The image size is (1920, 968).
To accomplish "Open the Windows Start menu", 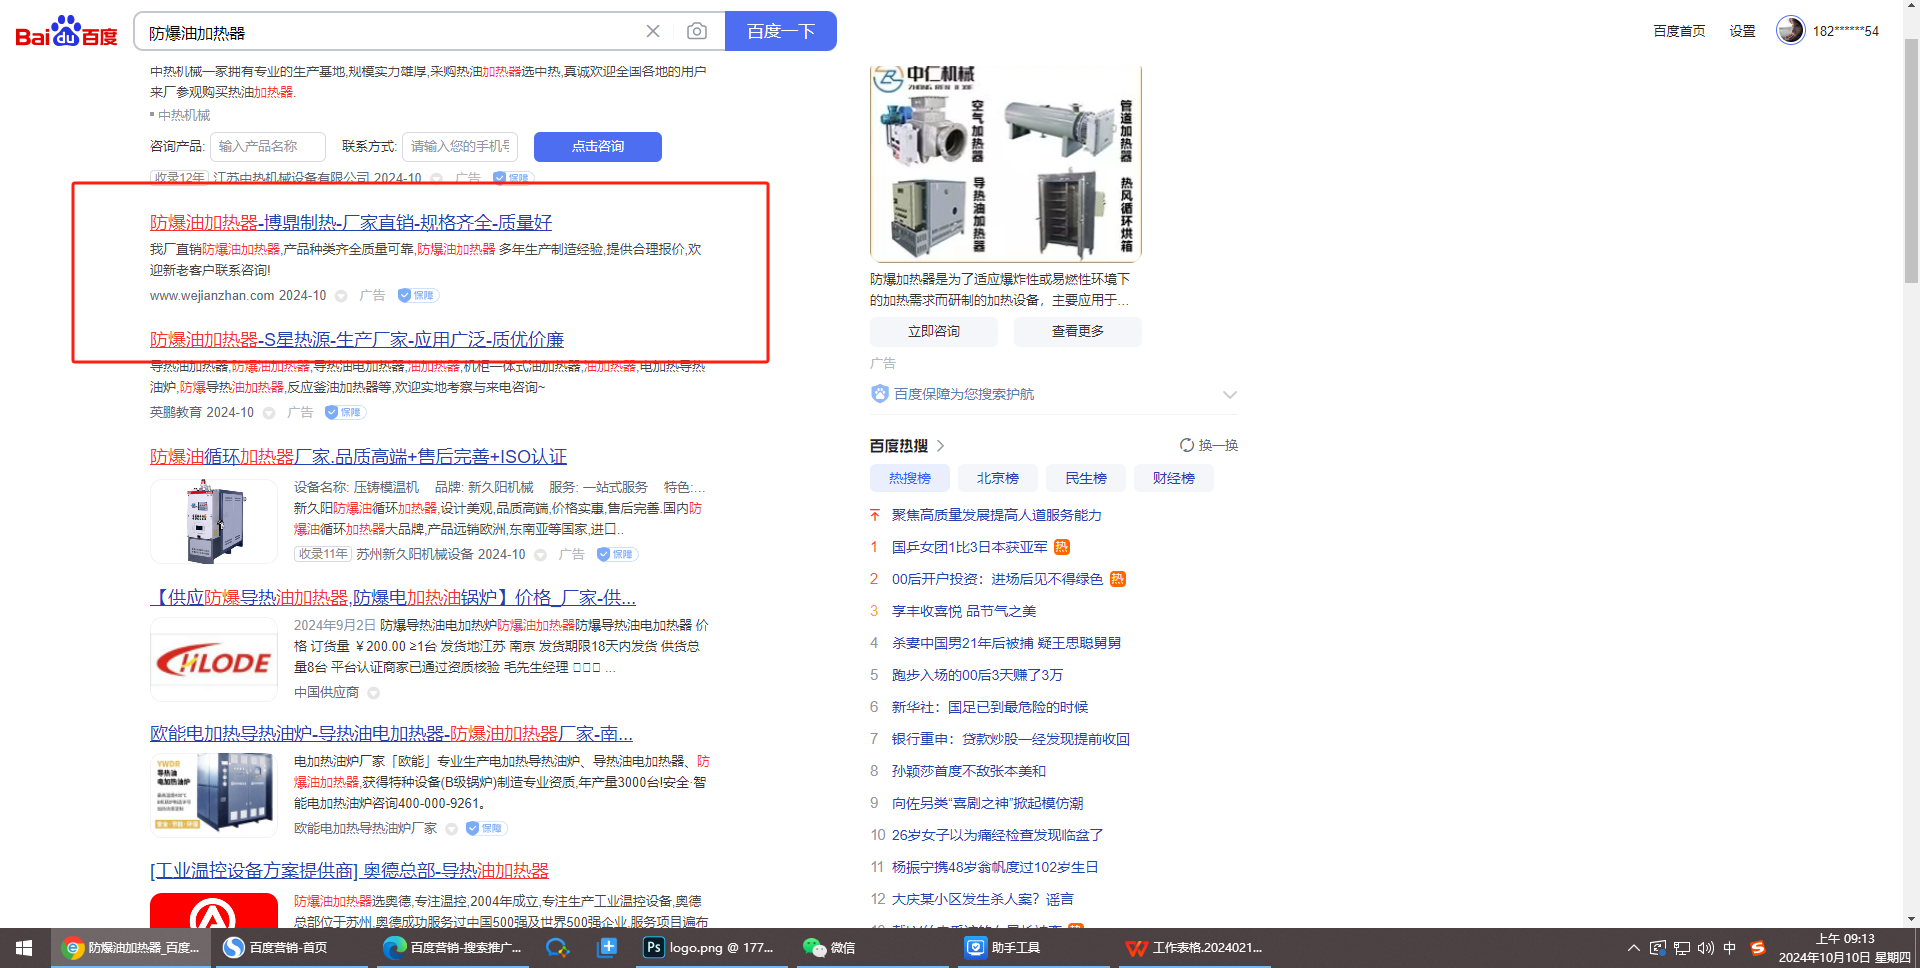I will [24, 947].
